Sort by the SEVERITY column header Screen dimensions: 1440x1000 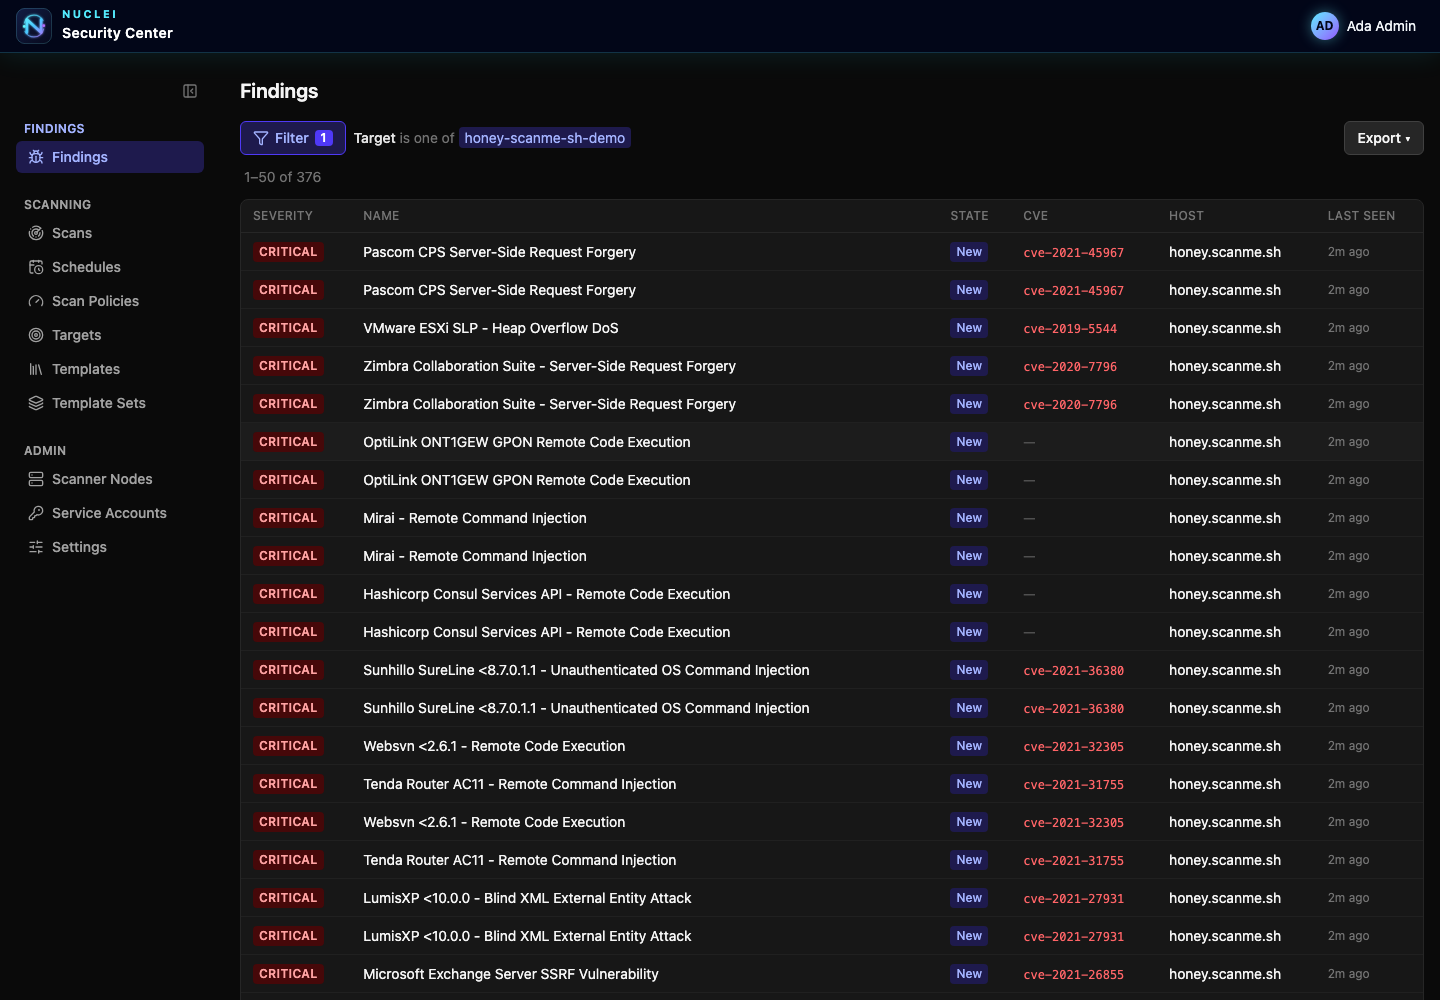pyautogui.click(x=283, y=216)
